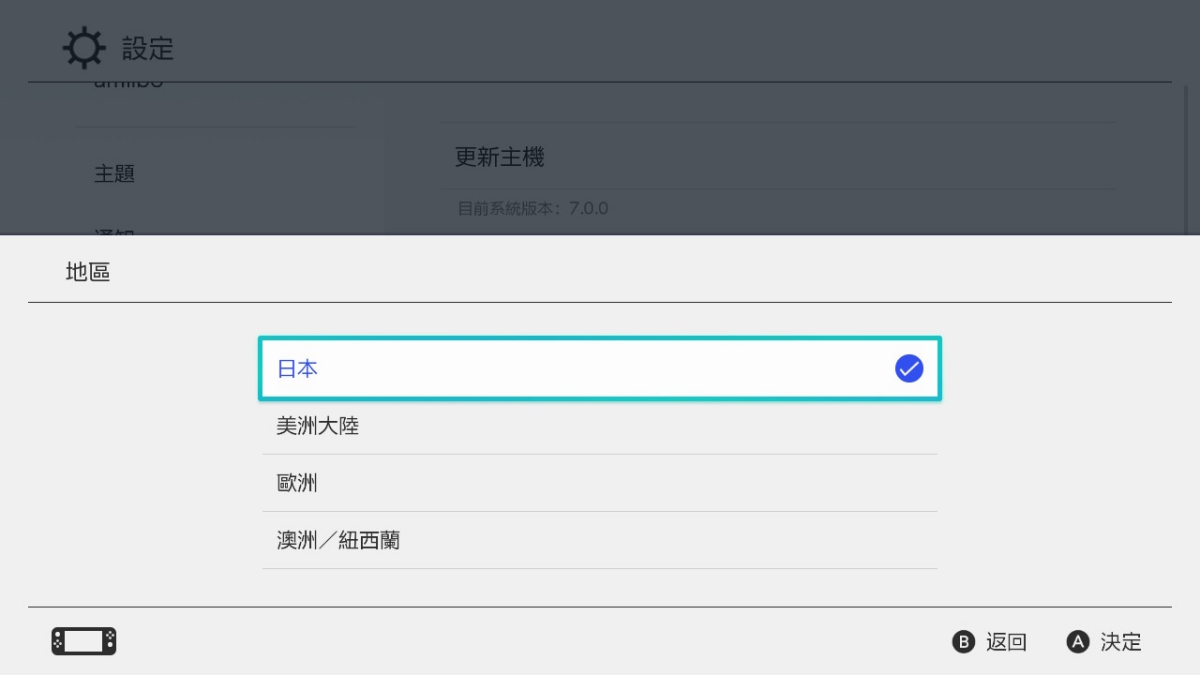Click the 返回 back label
The width and height of the screenshot is (1200, 675).
coord(1006,642)
